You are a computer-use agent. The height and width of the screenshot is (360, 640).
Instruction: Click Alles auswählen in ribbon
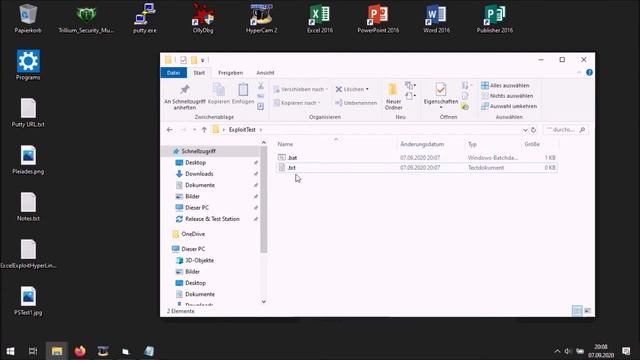point(505,85)
